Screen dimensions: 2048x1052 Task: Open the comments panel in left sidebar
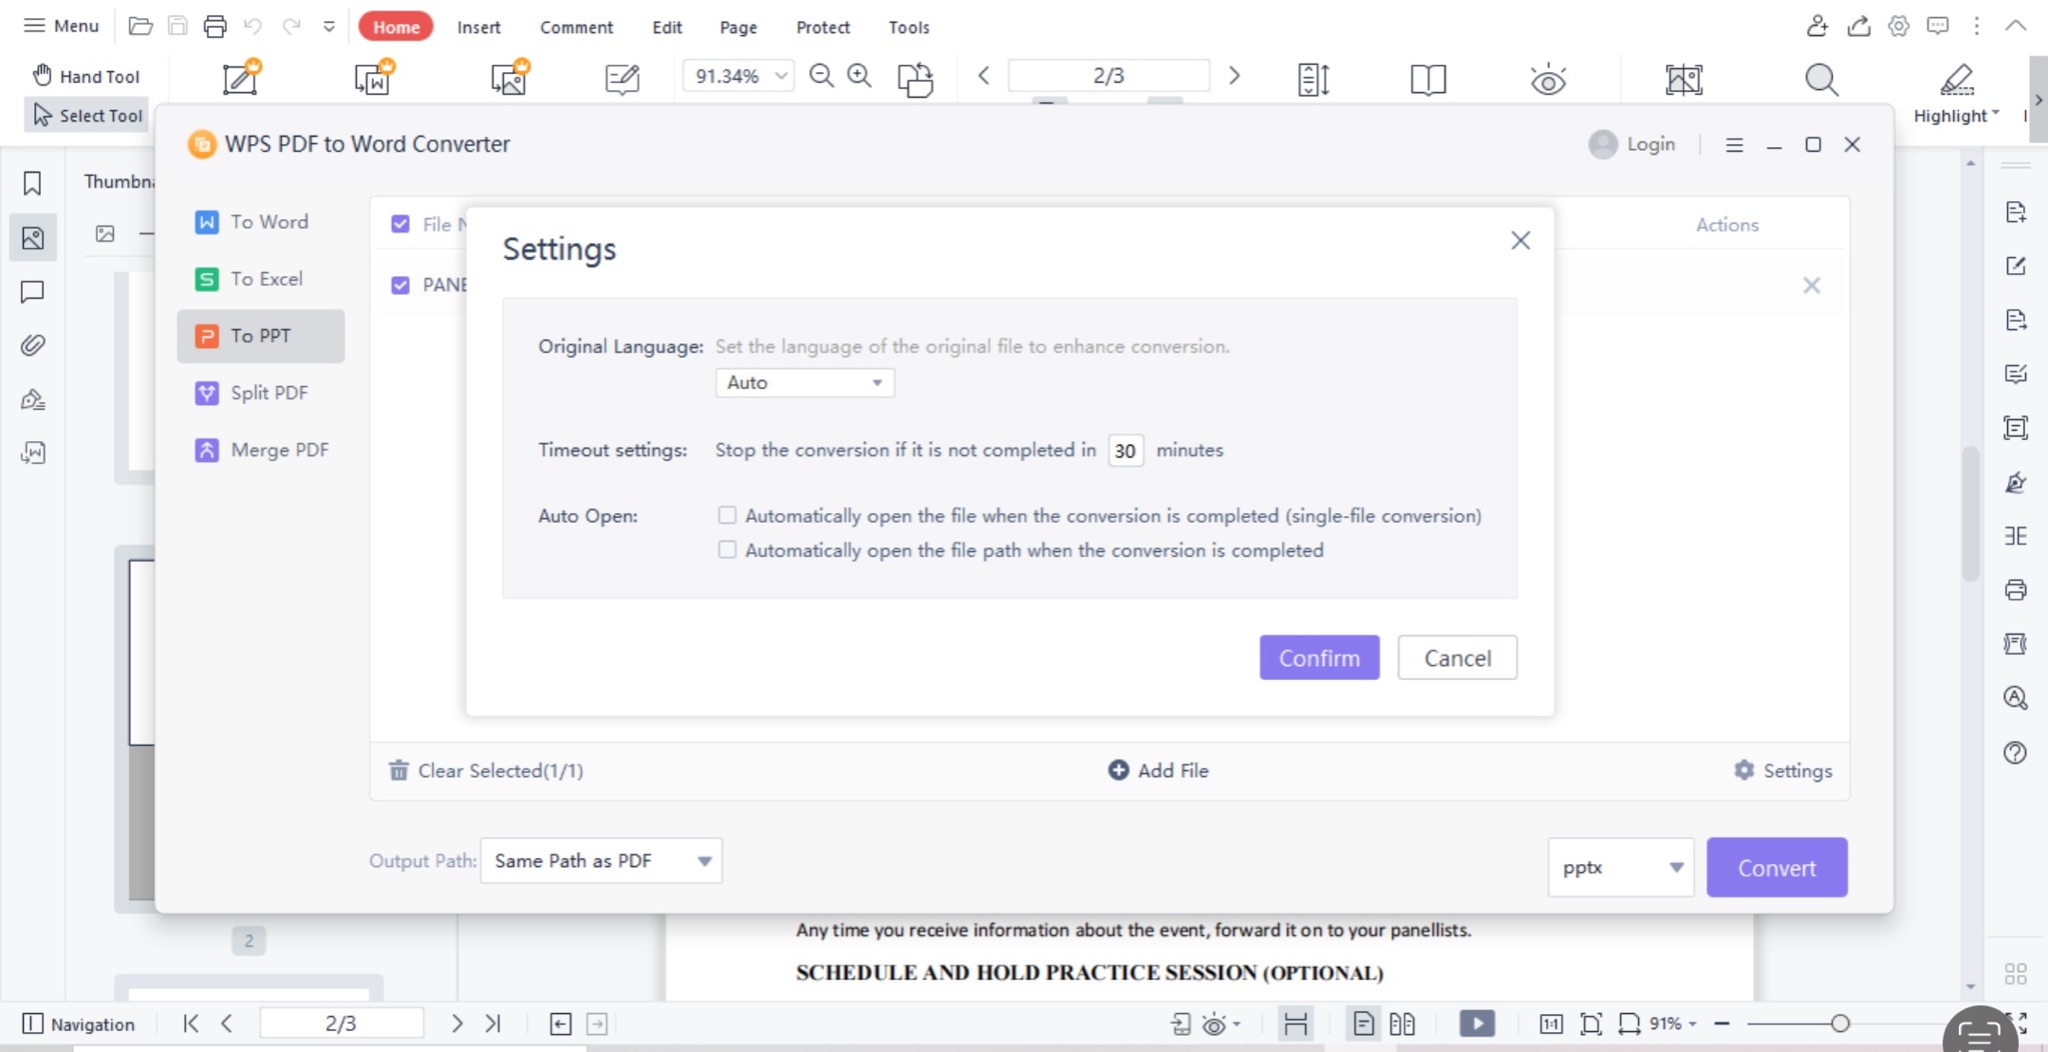pyautogui.click(x=33, y=292)
